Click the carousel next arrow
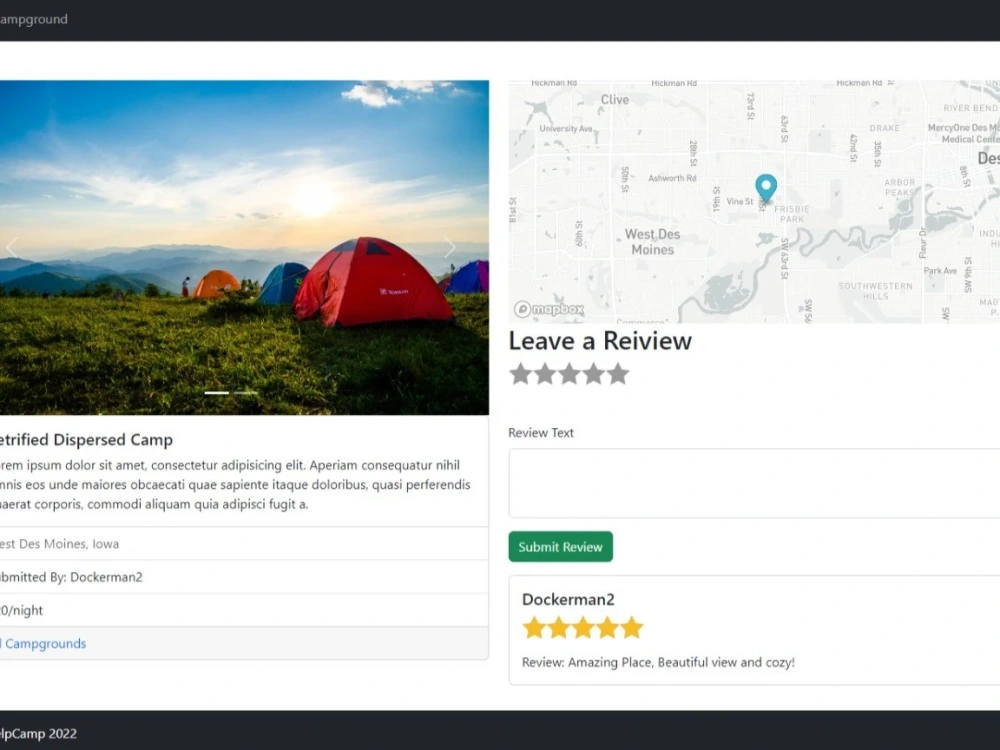This screenshot has height=750, width=1000. pos(450,248)
